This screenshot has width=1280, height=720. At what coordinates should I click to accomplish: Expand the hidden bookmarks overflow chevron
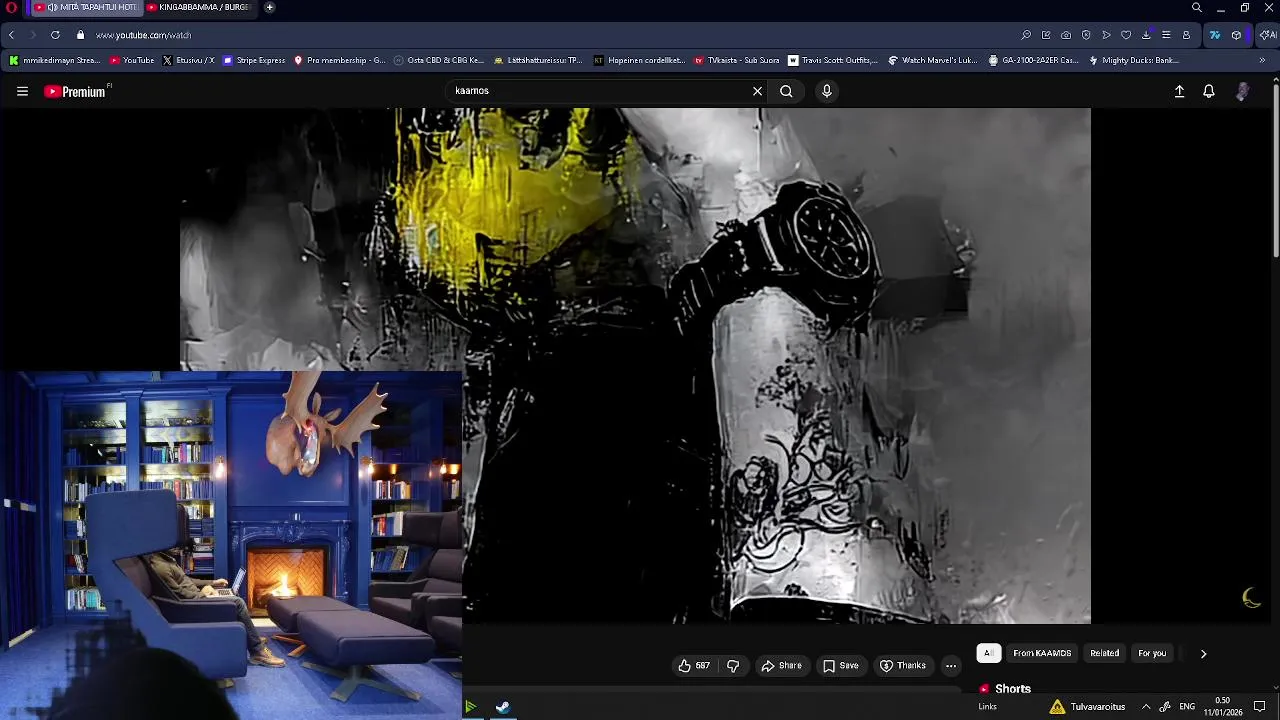[x=1262, y=60]
